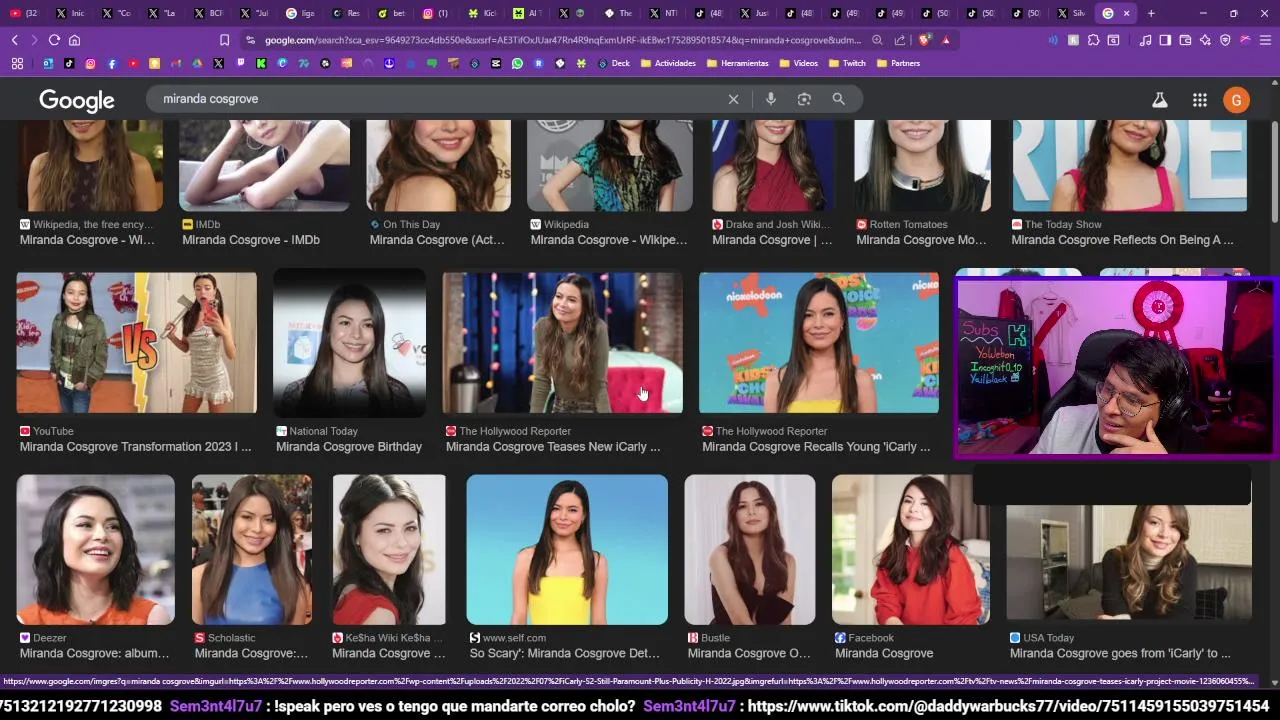Click the browser address bar URL

point(562,40)
